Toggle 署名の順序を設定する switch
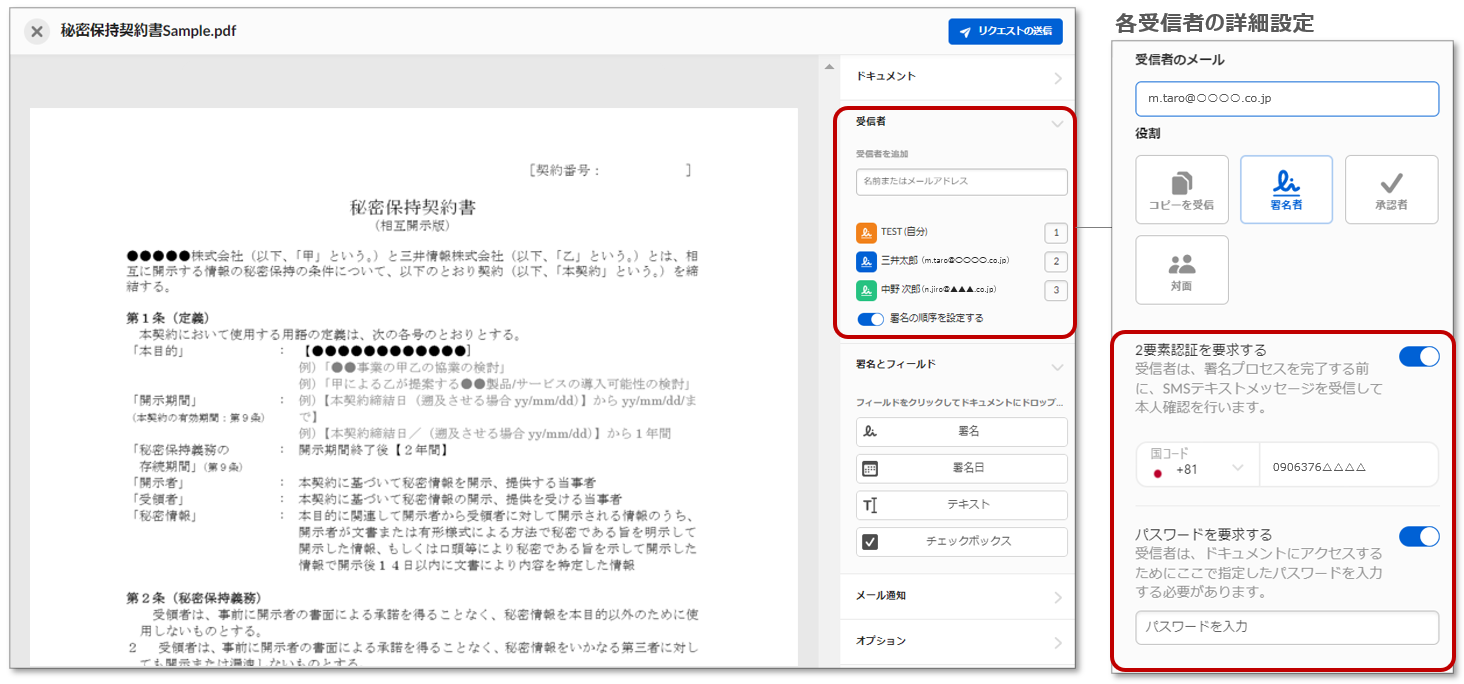 (871, 319)
